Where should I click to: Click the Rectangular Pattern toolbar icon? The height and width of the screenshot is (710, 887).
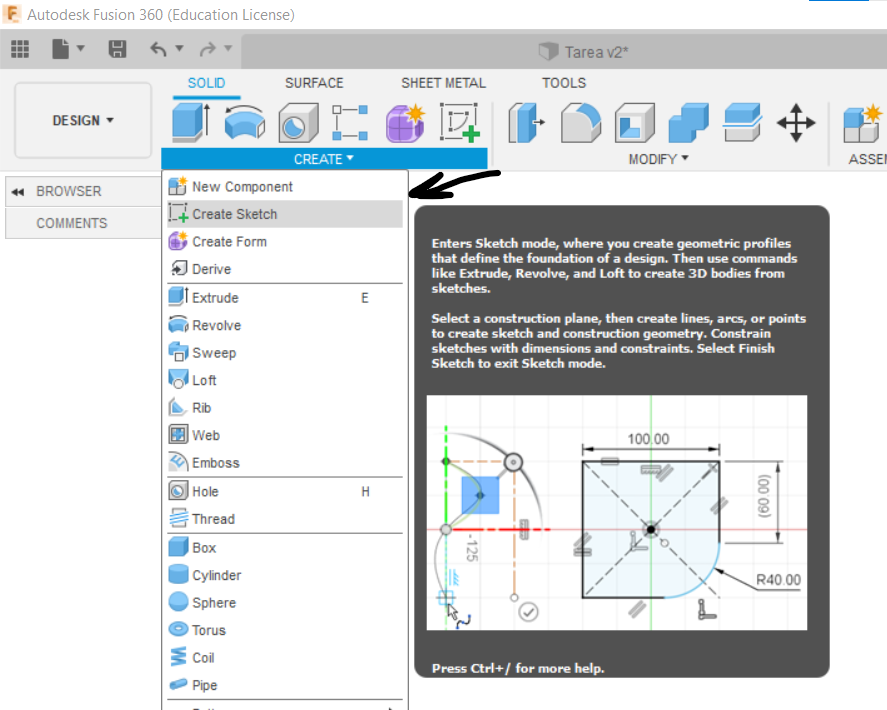350,122
